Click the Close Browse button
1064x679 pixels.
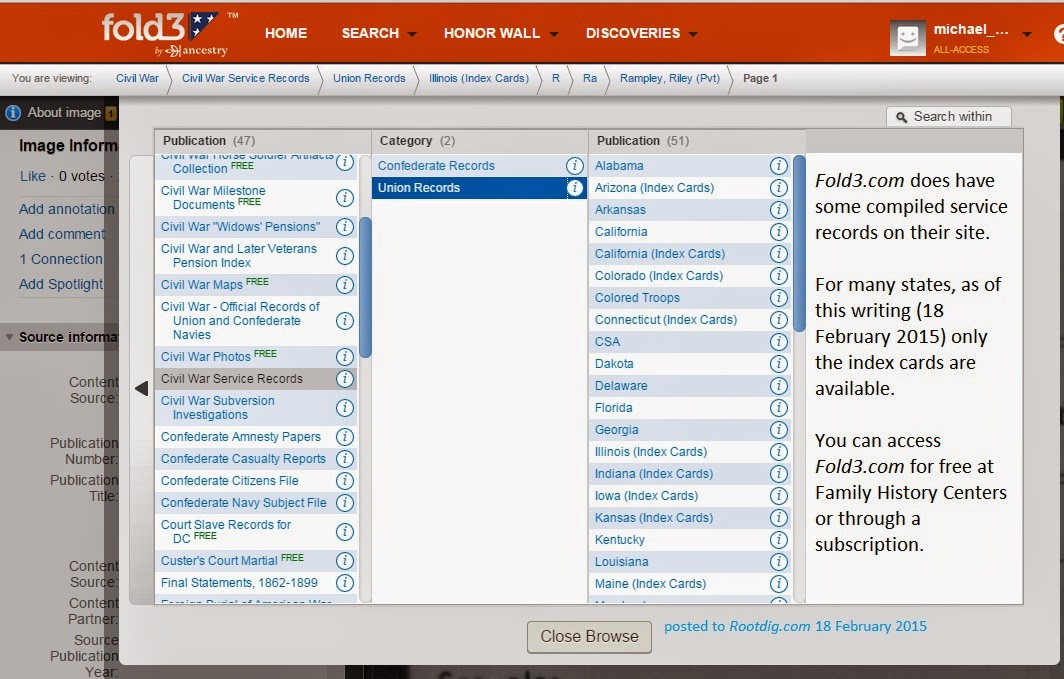tap(589, 636)
